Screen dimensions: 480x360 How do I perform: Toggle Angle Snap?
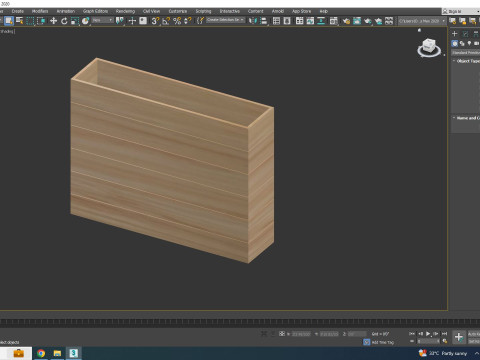[166, 21]
